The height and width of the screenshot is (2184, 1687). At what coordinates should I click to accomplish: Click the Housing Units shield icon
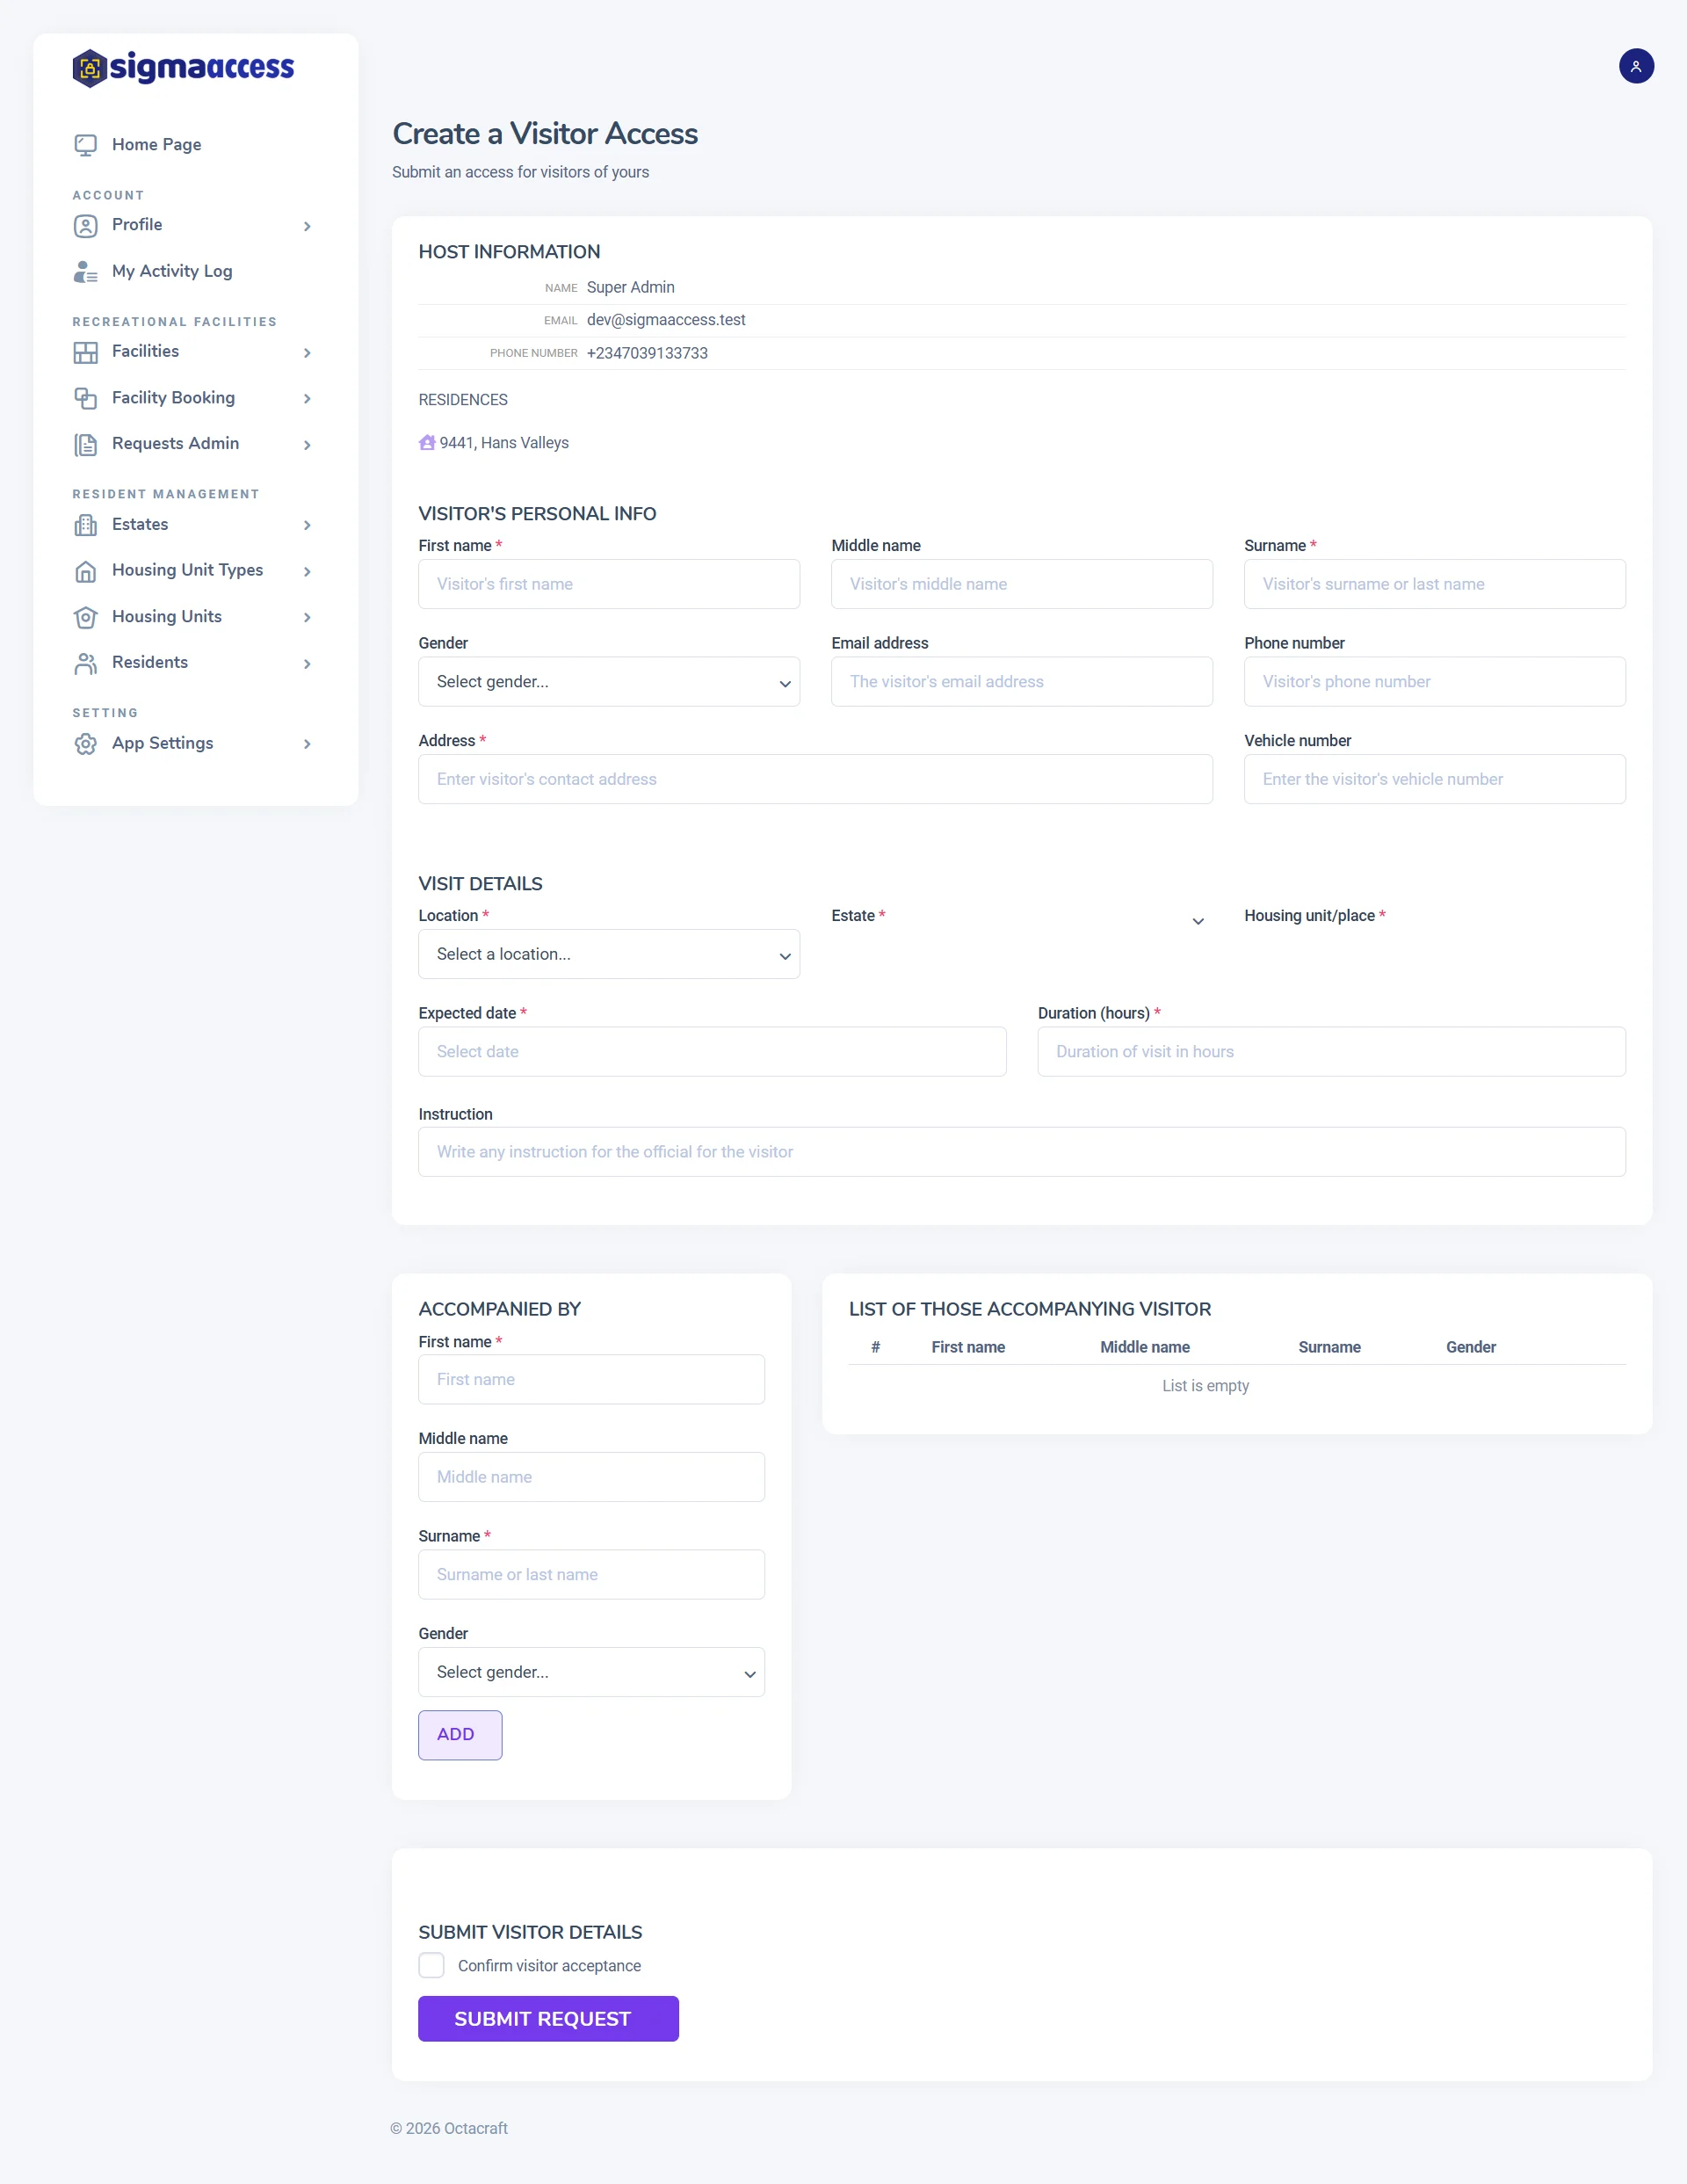click(86, 617)
